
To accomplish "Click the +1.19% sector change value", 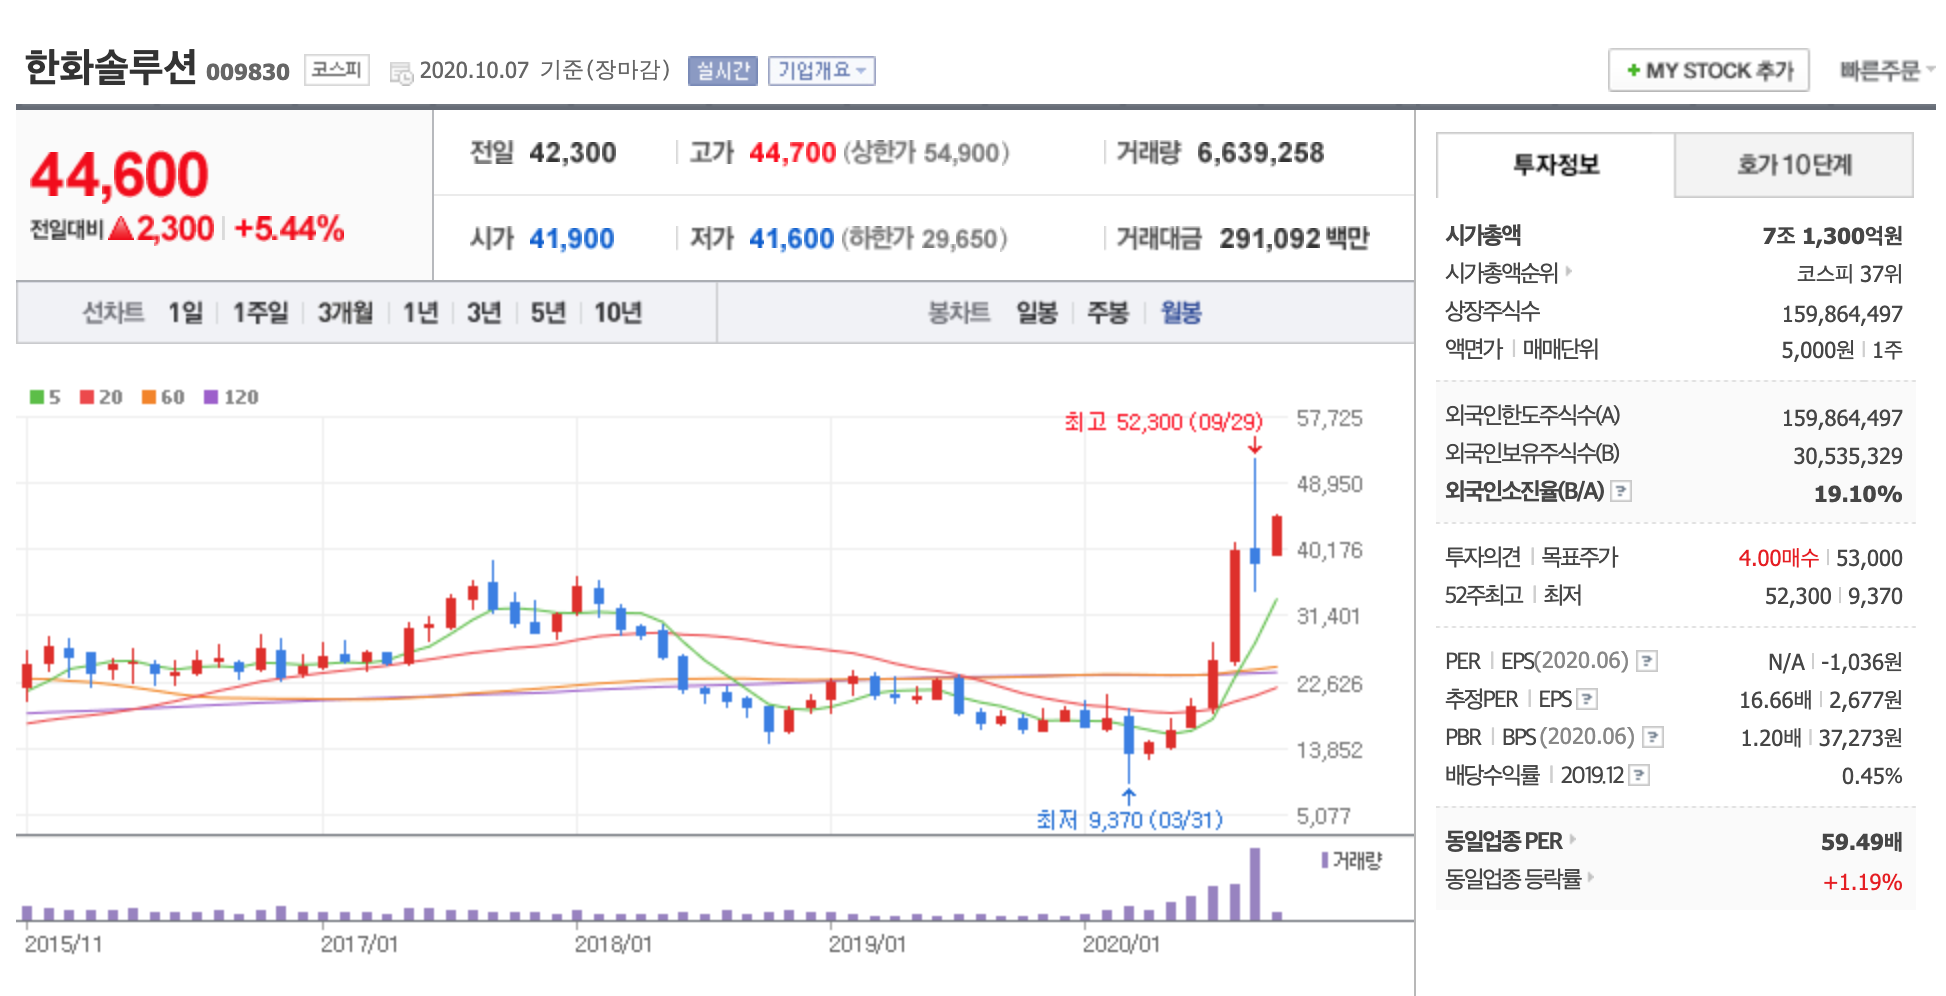I will coord(1862,882).
